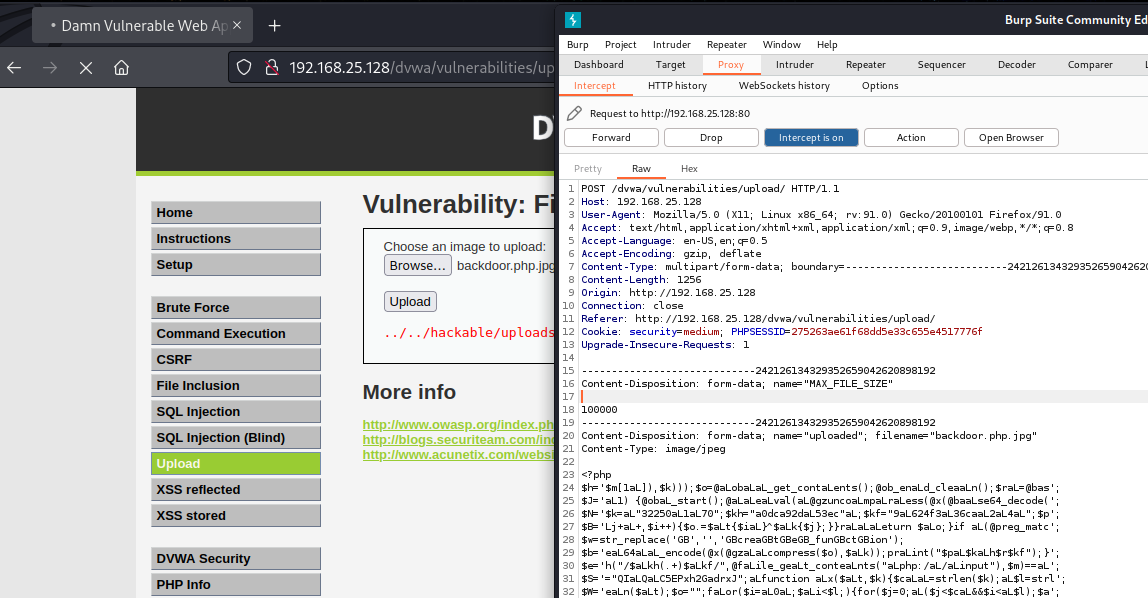Click the acunetix.com More info link
Image resolution: width=1148 pixels, height=598 pixels.
458,455
